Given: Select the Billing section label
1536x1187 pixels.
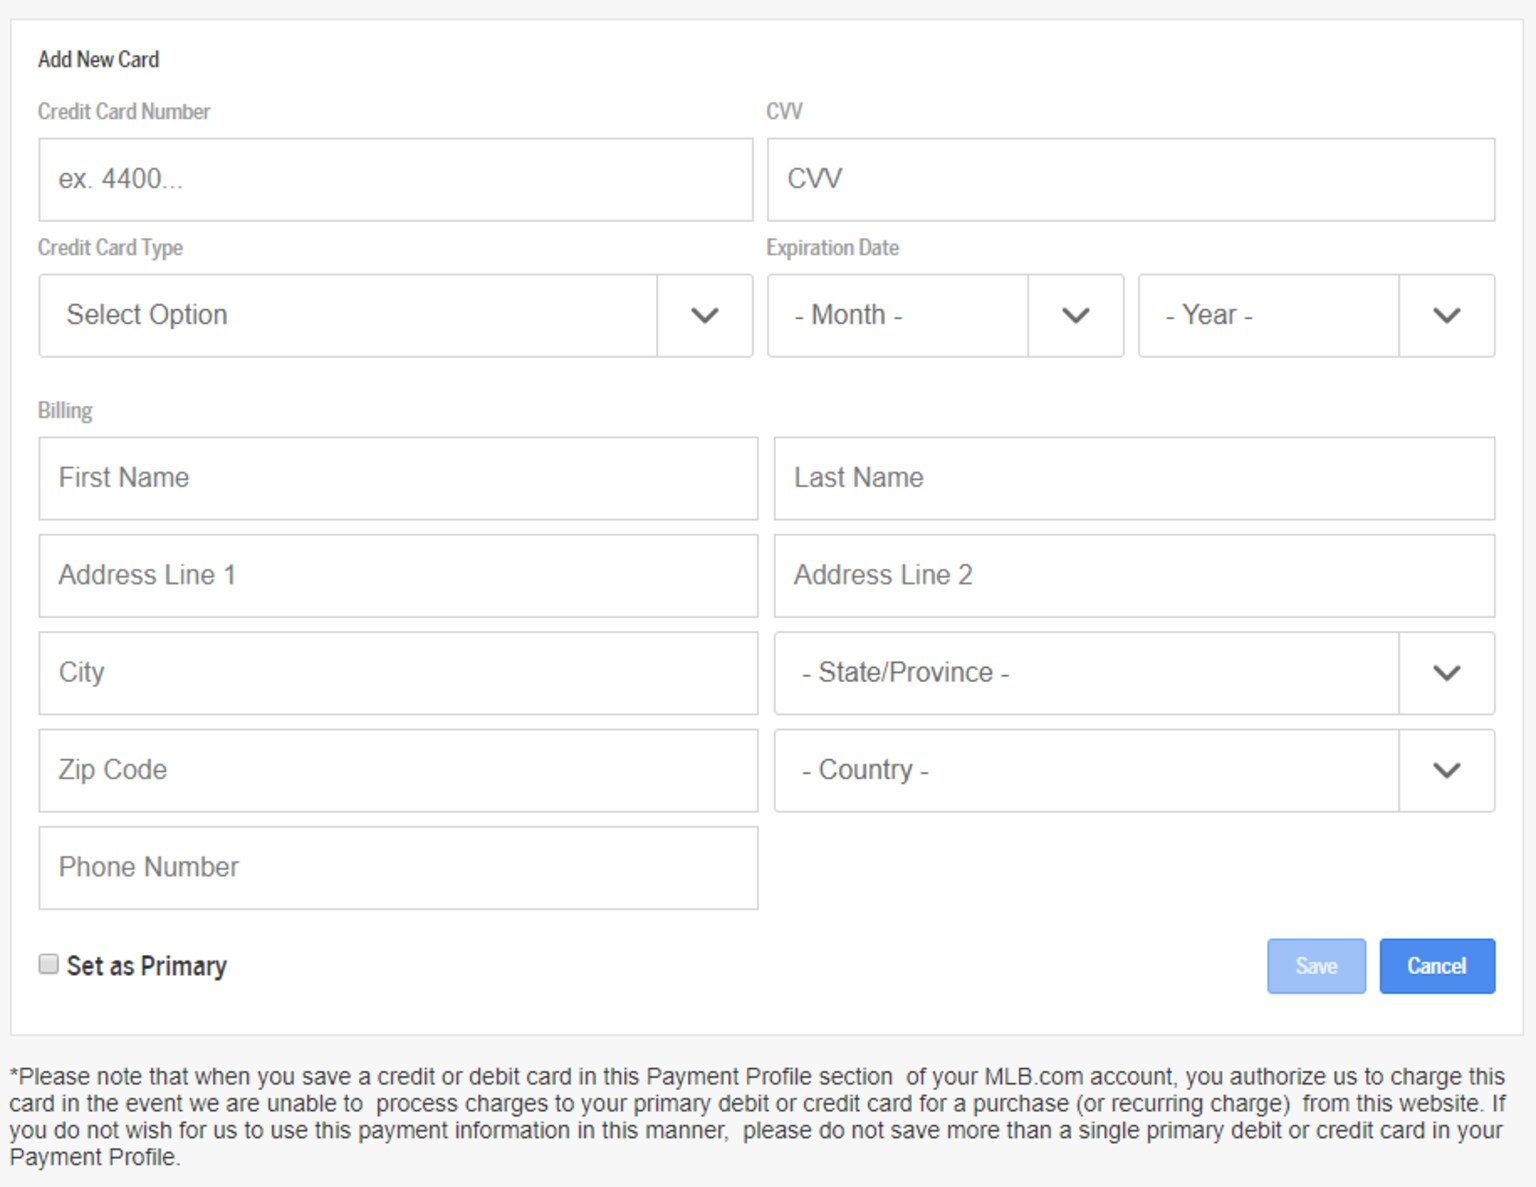Looking at the screenshot, I should [x=64, y=410].
